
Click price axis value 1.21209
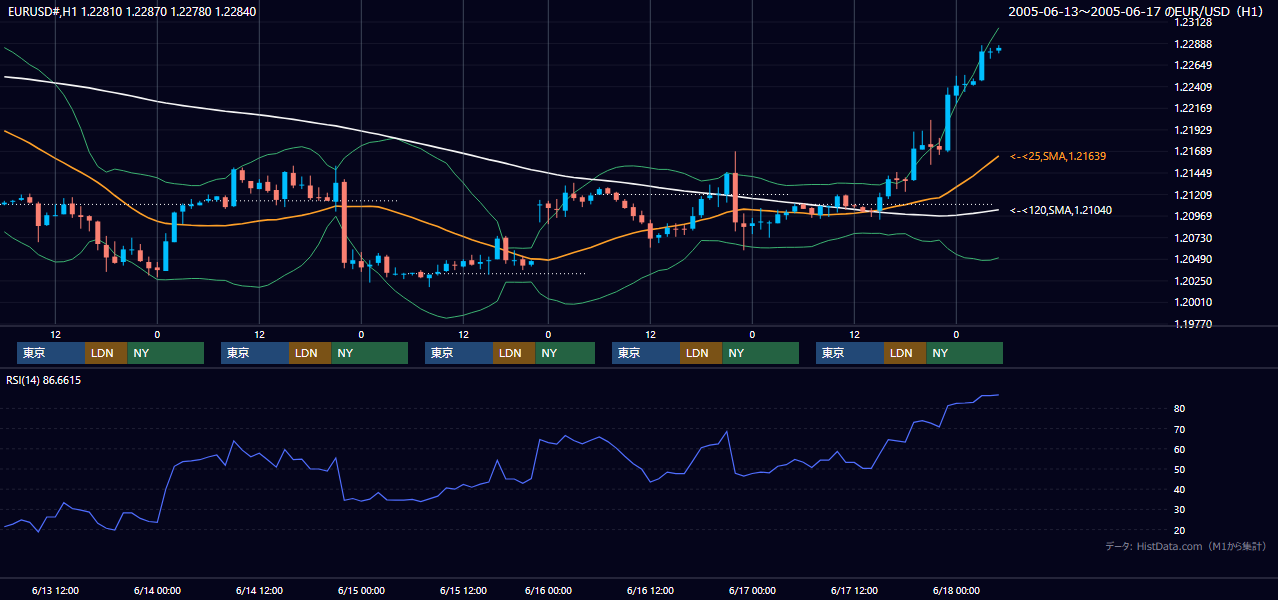(x=1192, y=195)
